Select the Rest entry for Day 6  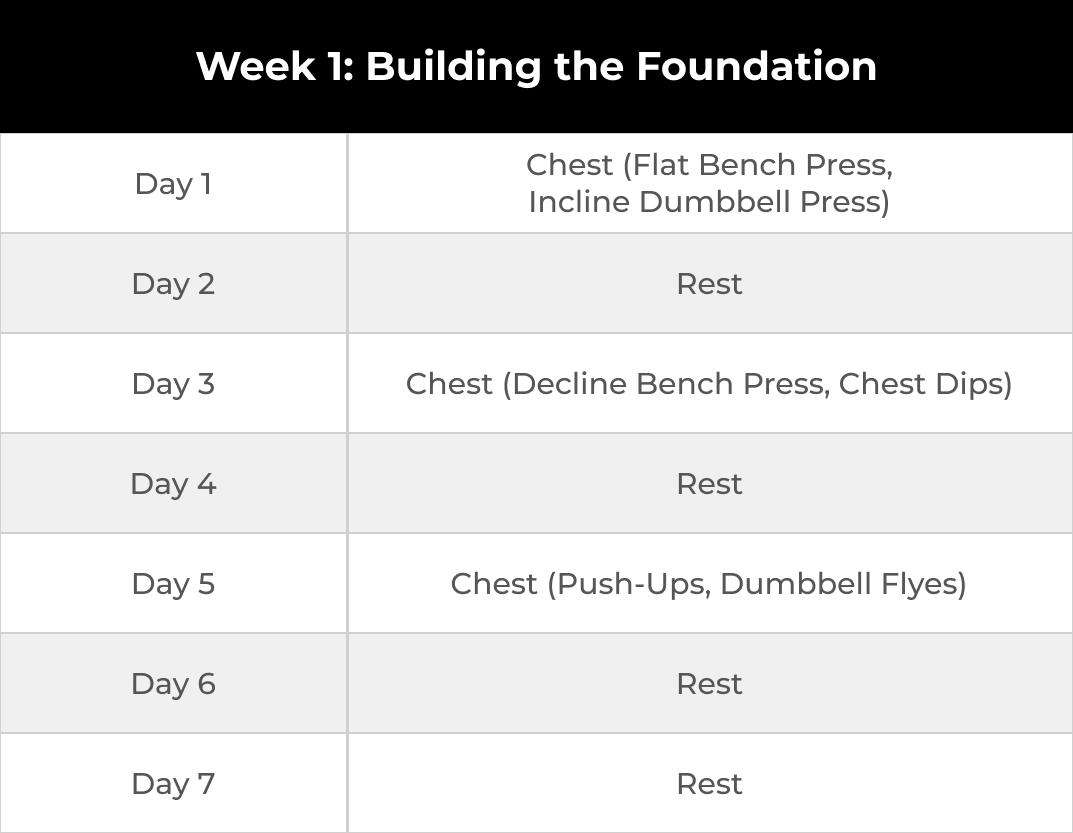709,684
